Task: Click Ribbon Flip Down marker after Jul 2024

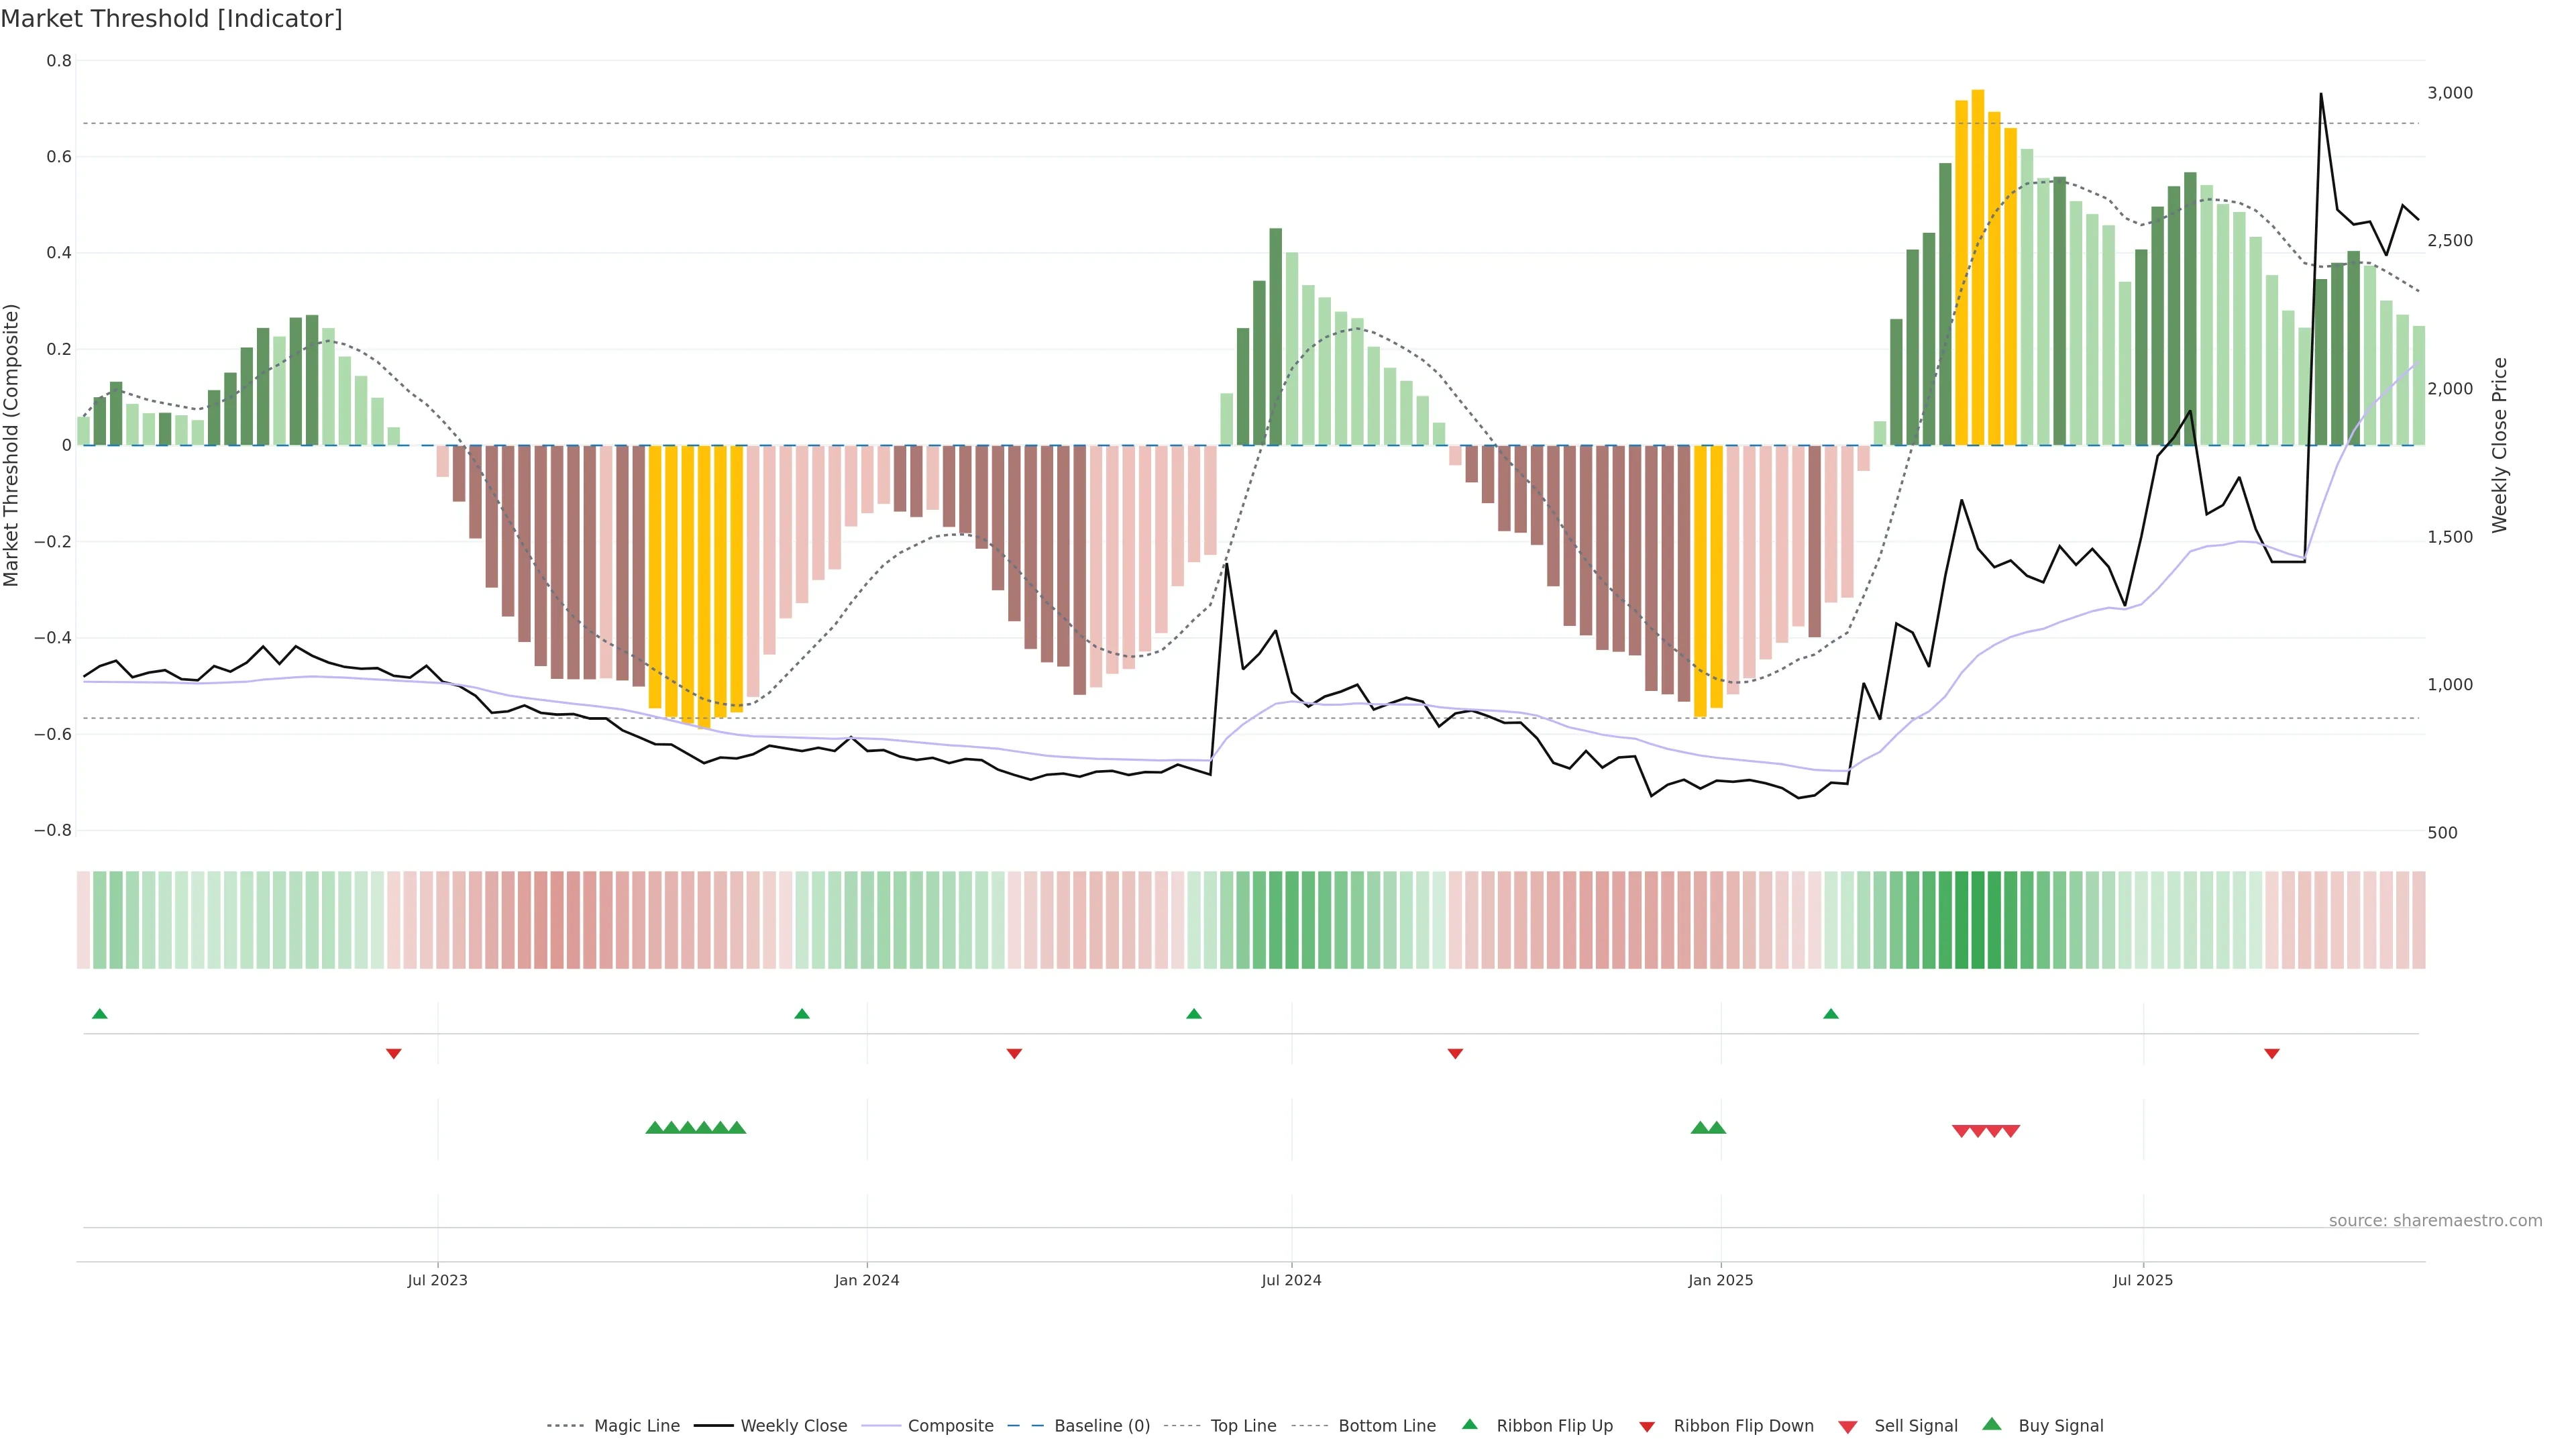Action: click(1455, 1054)
